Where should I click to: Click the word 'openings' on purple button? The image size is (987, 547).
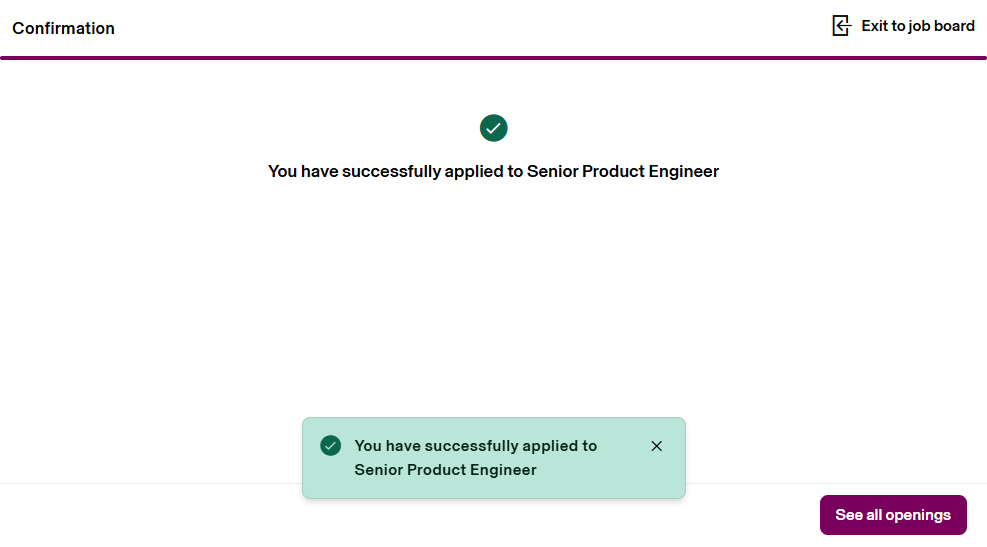pos(917,515)
